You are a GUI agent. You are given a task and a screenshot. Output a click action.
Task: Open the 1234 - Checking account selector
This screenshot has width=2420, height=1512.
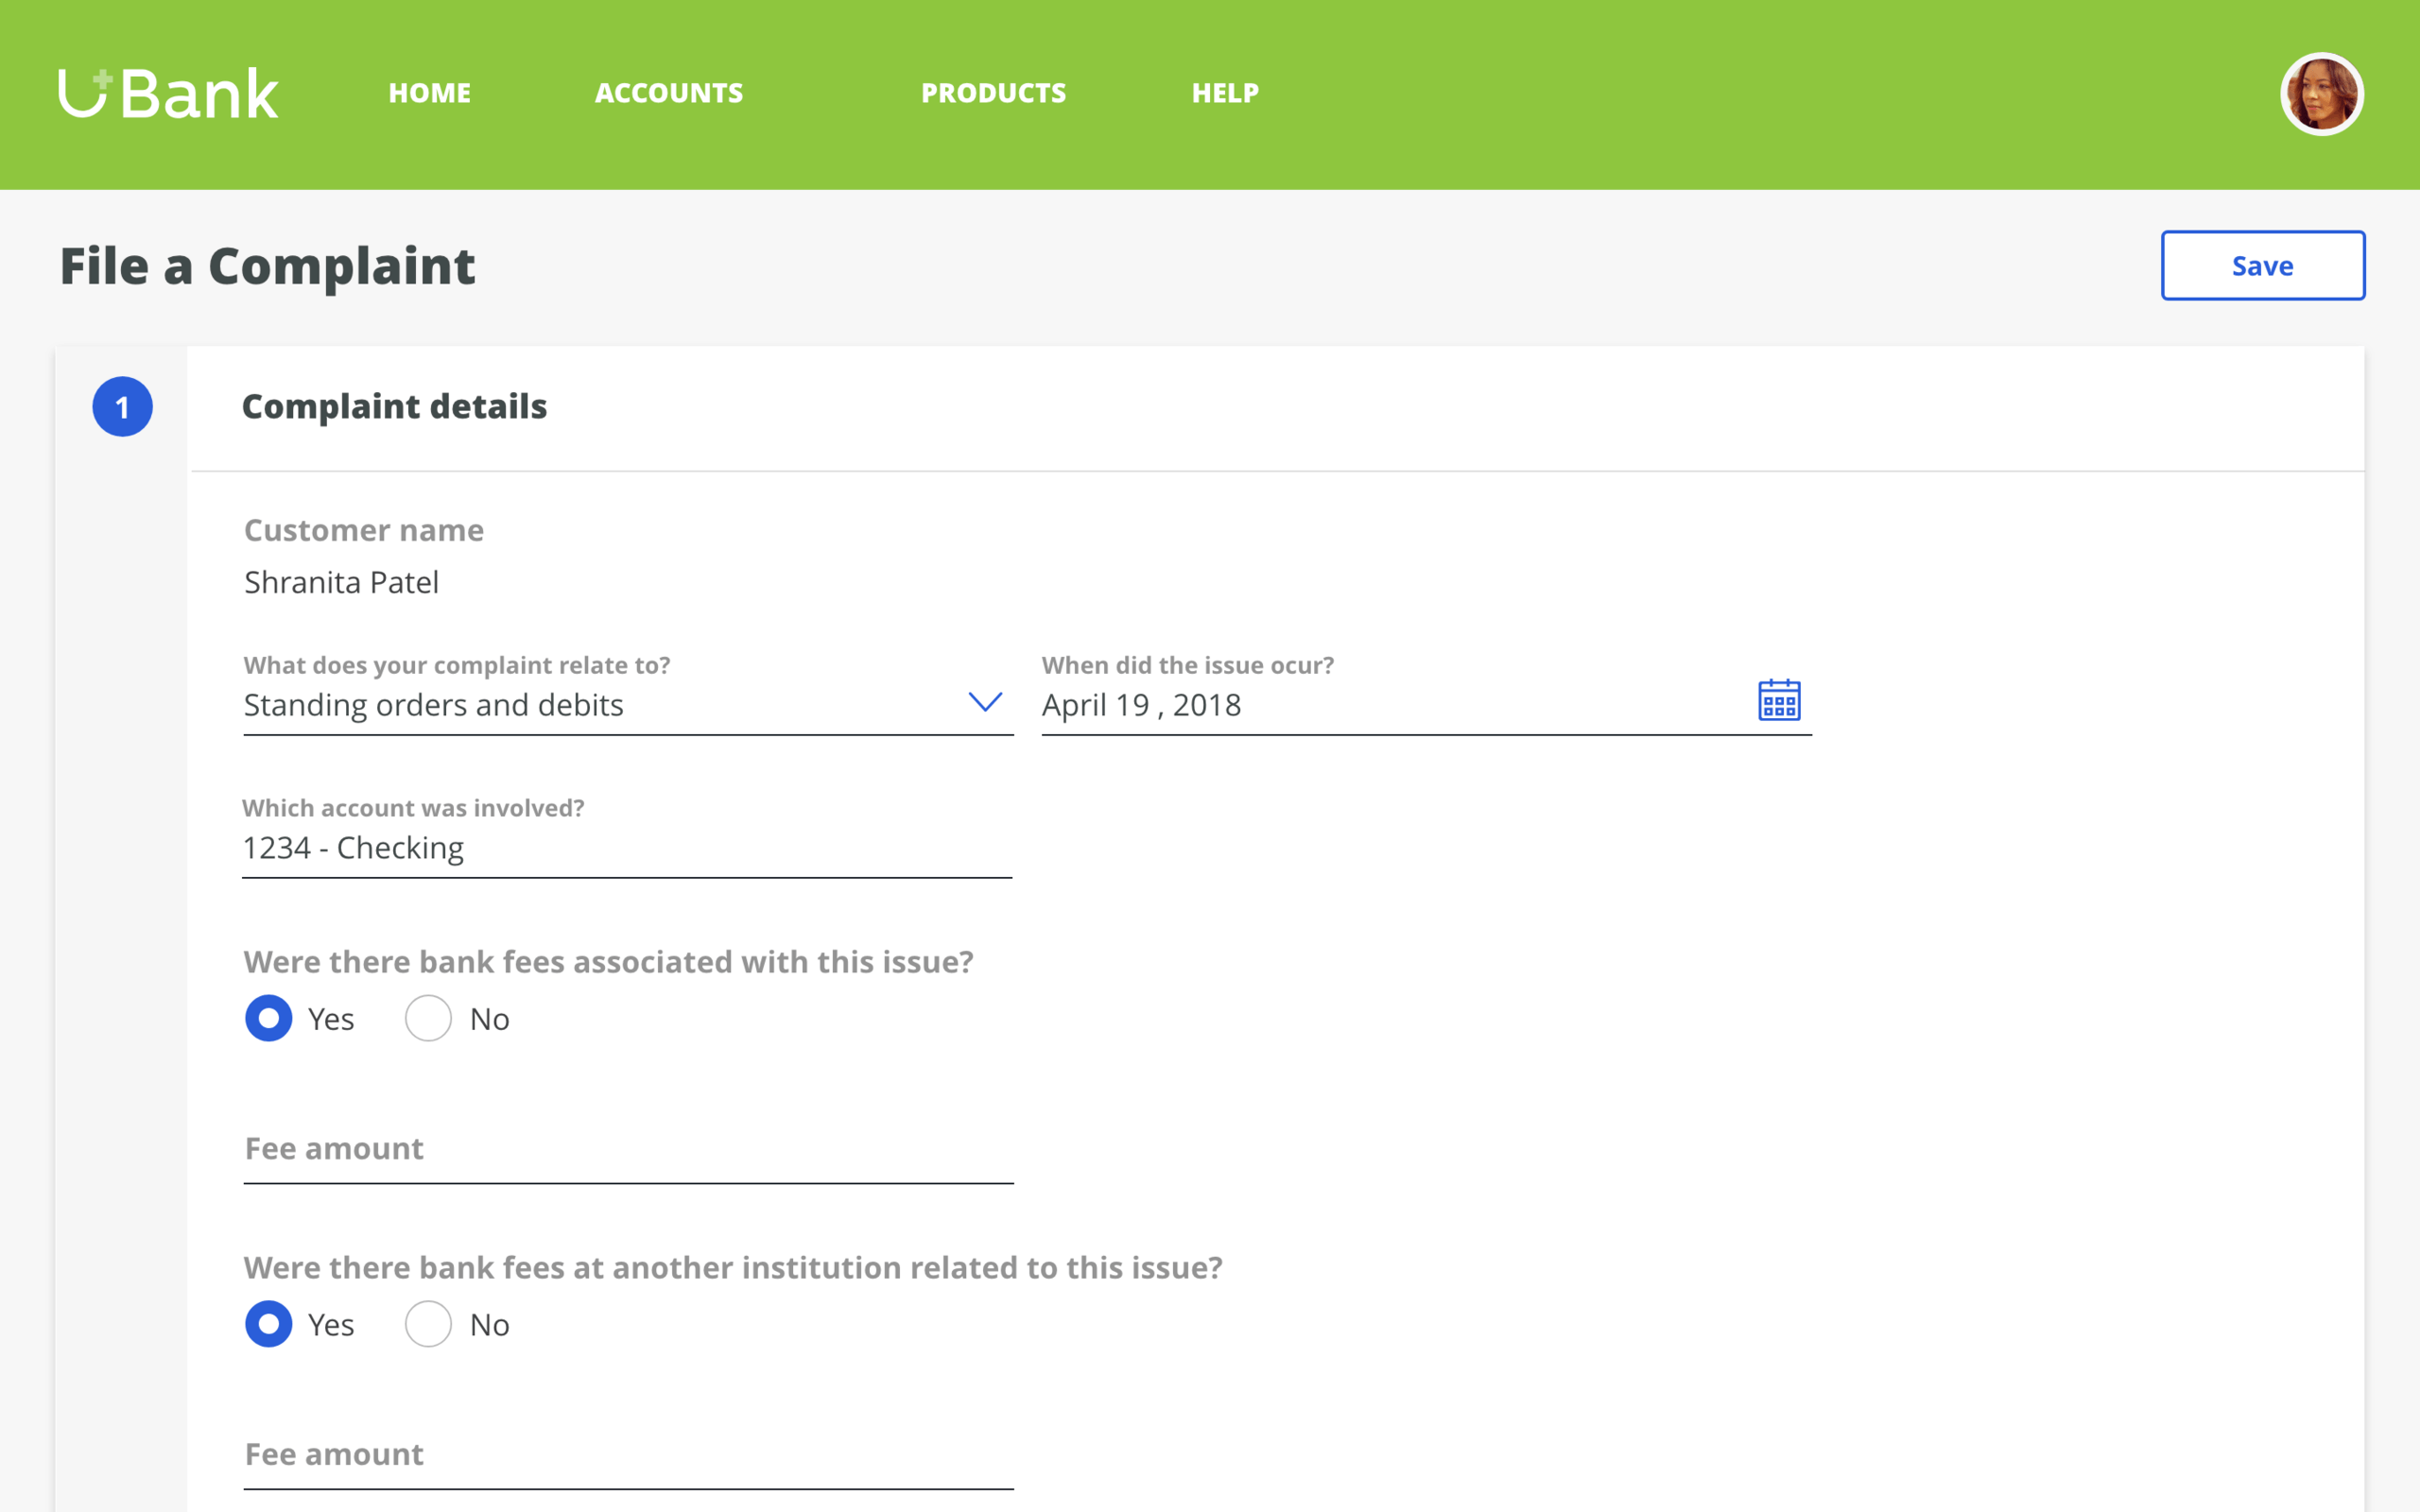[x=625, y=848]
